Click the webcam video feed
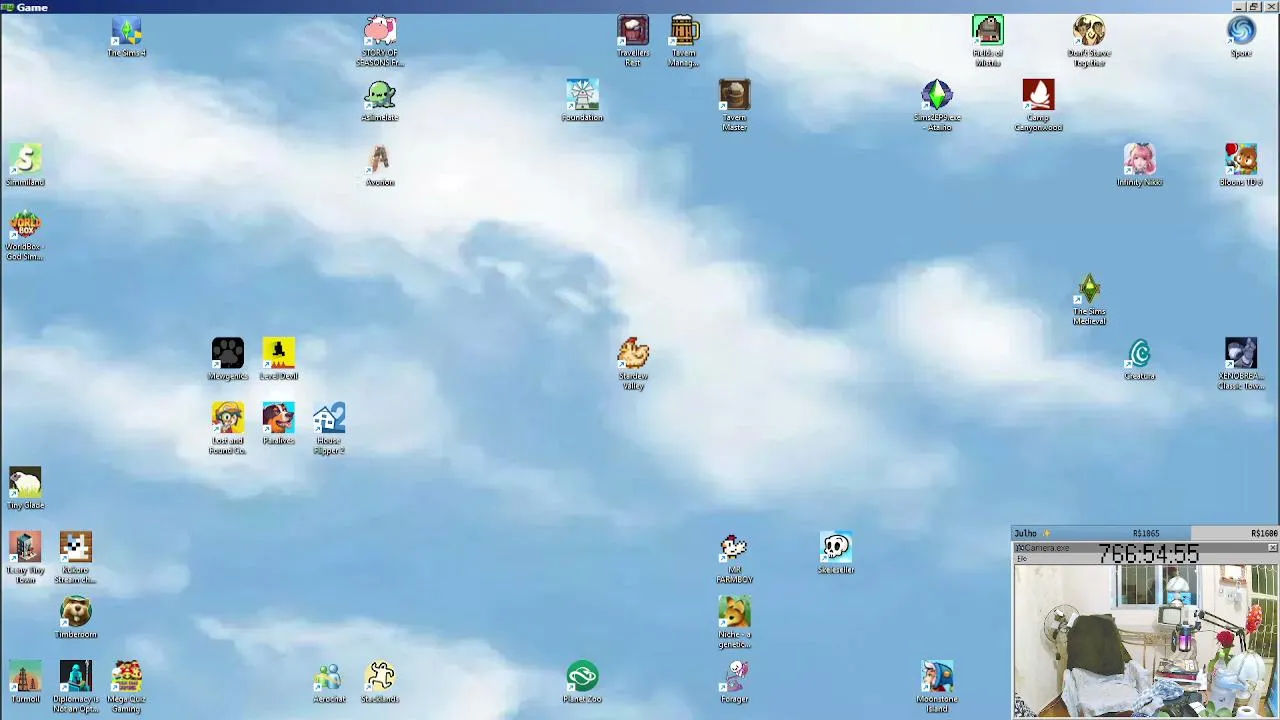 coord(1145,641)
